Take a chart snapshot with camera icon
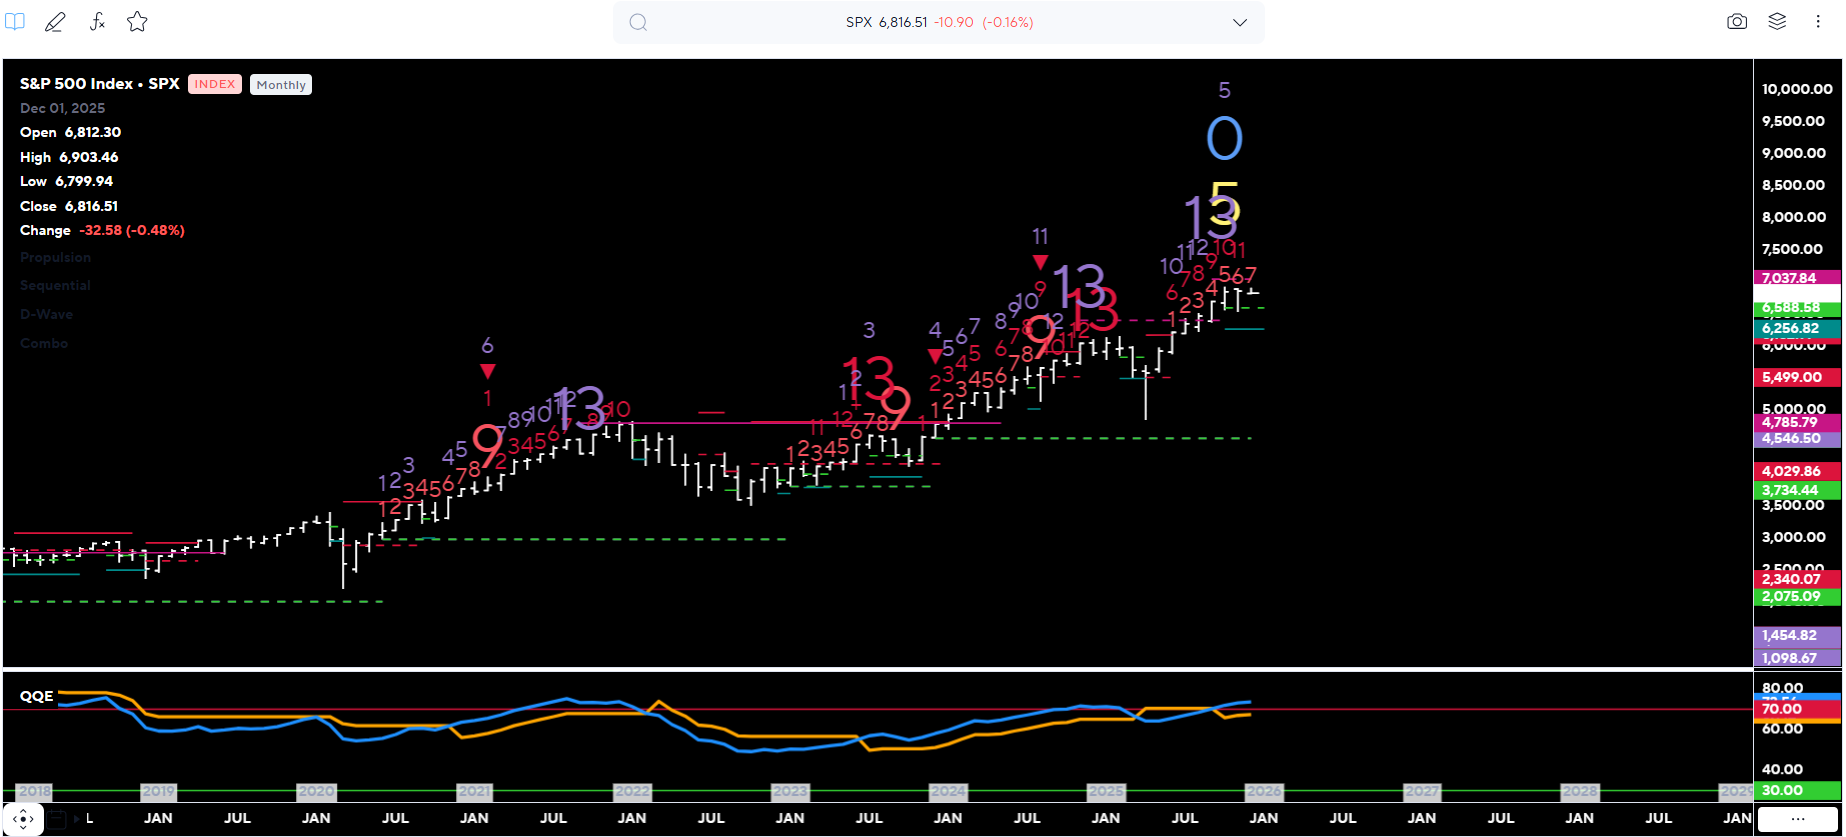Screen dimensions: 1846x837 pos(1737,22)
